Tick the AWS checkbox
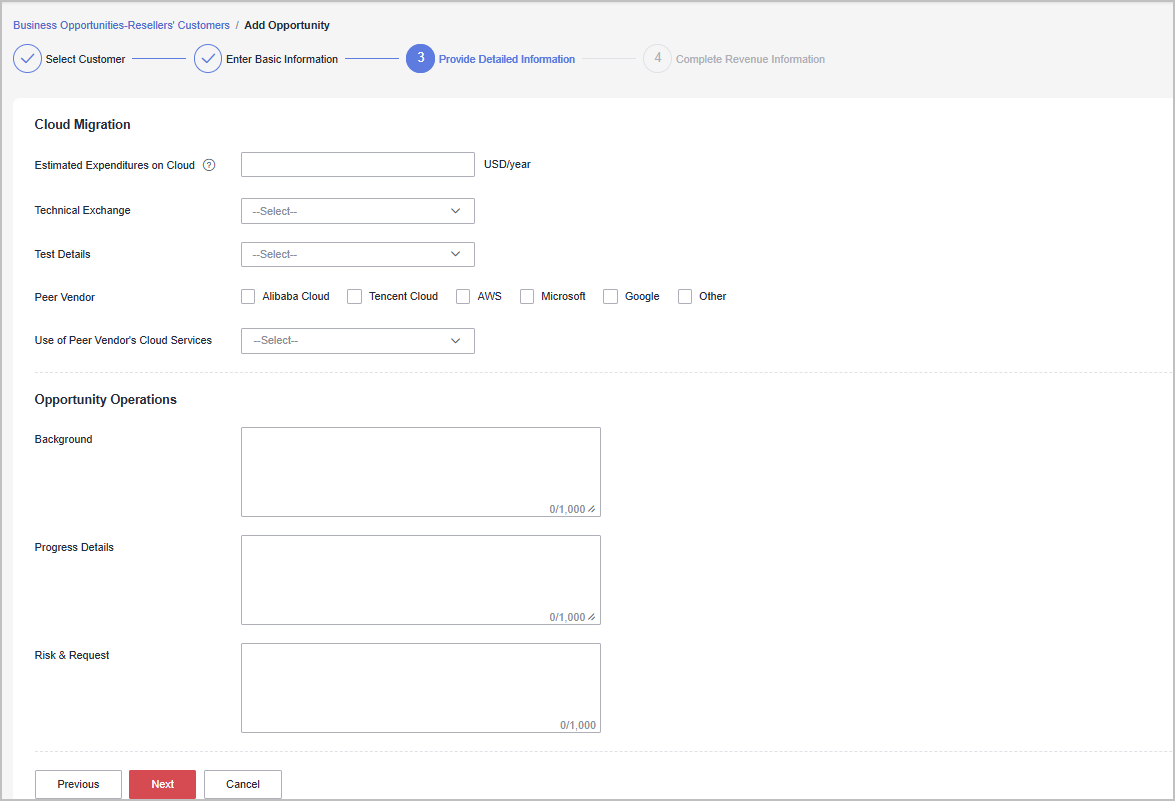Image resolution: width=1175 pixels, height=801 pixels. [463, 297]
